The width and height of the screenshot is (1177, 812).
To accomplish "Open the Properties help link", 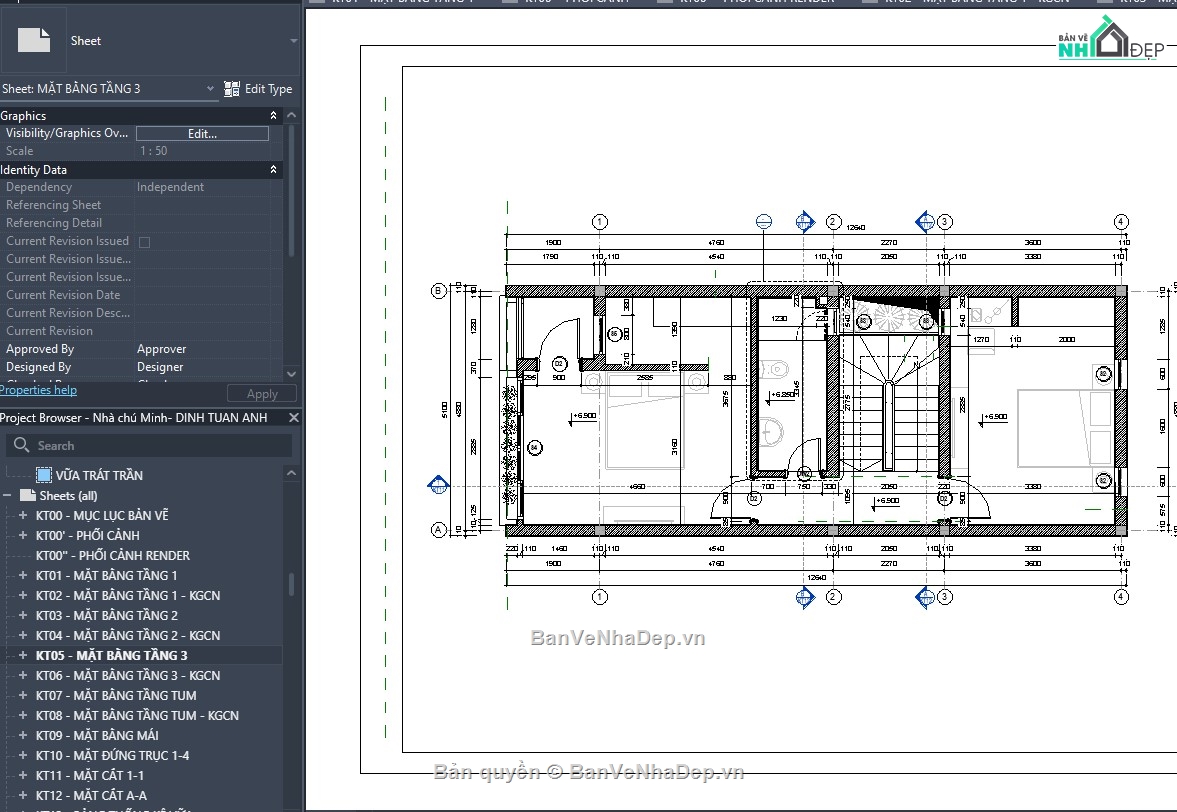I will point(38,389).
